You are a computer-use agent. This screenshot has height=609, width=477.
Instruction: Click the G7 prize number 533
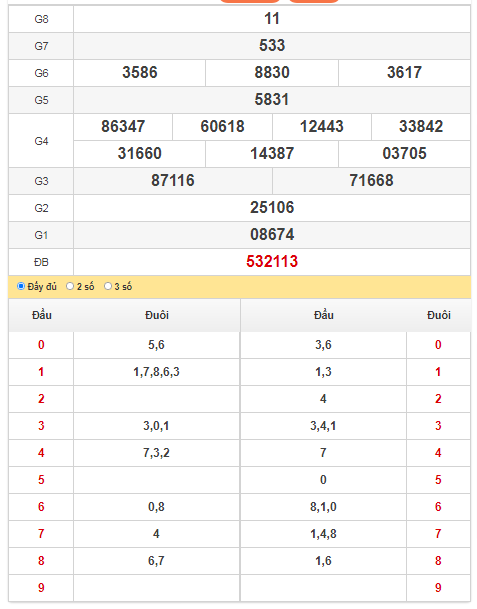[x=272, y=45]
